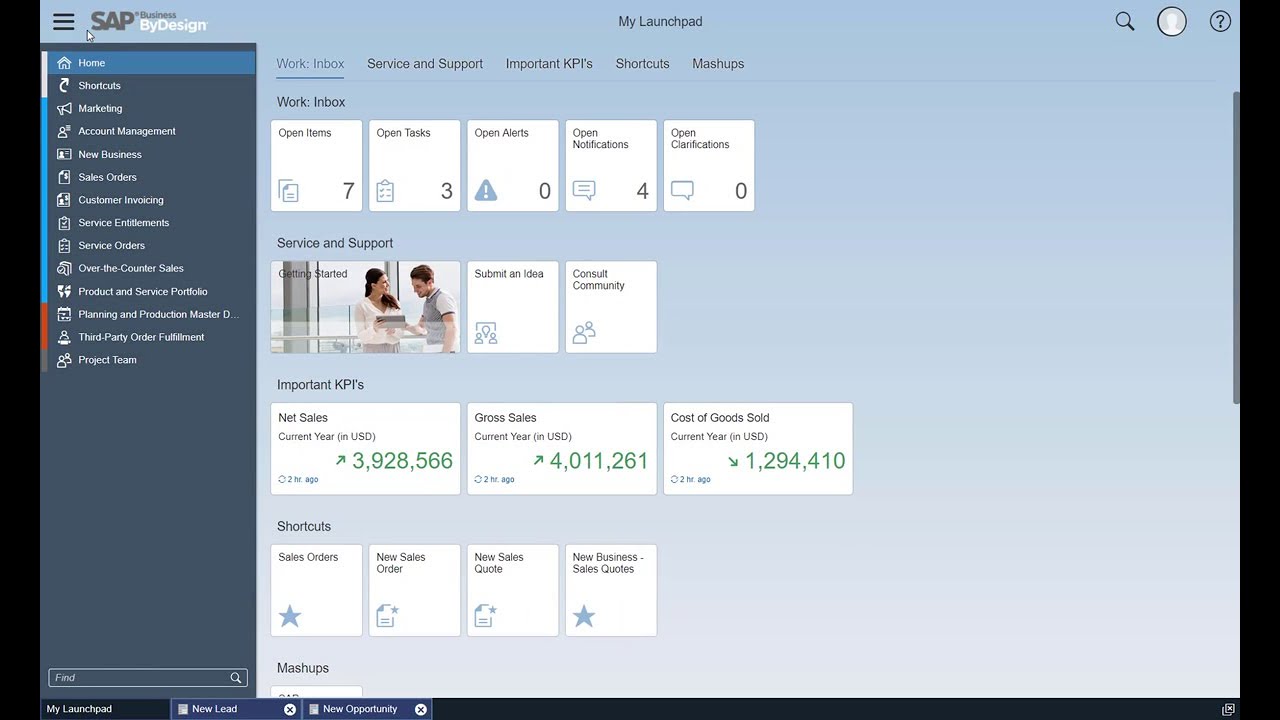Open the Cost of Goods Sold KPI tile
Viewport: 1280px width, 720px height.
(x=758, y=449)
